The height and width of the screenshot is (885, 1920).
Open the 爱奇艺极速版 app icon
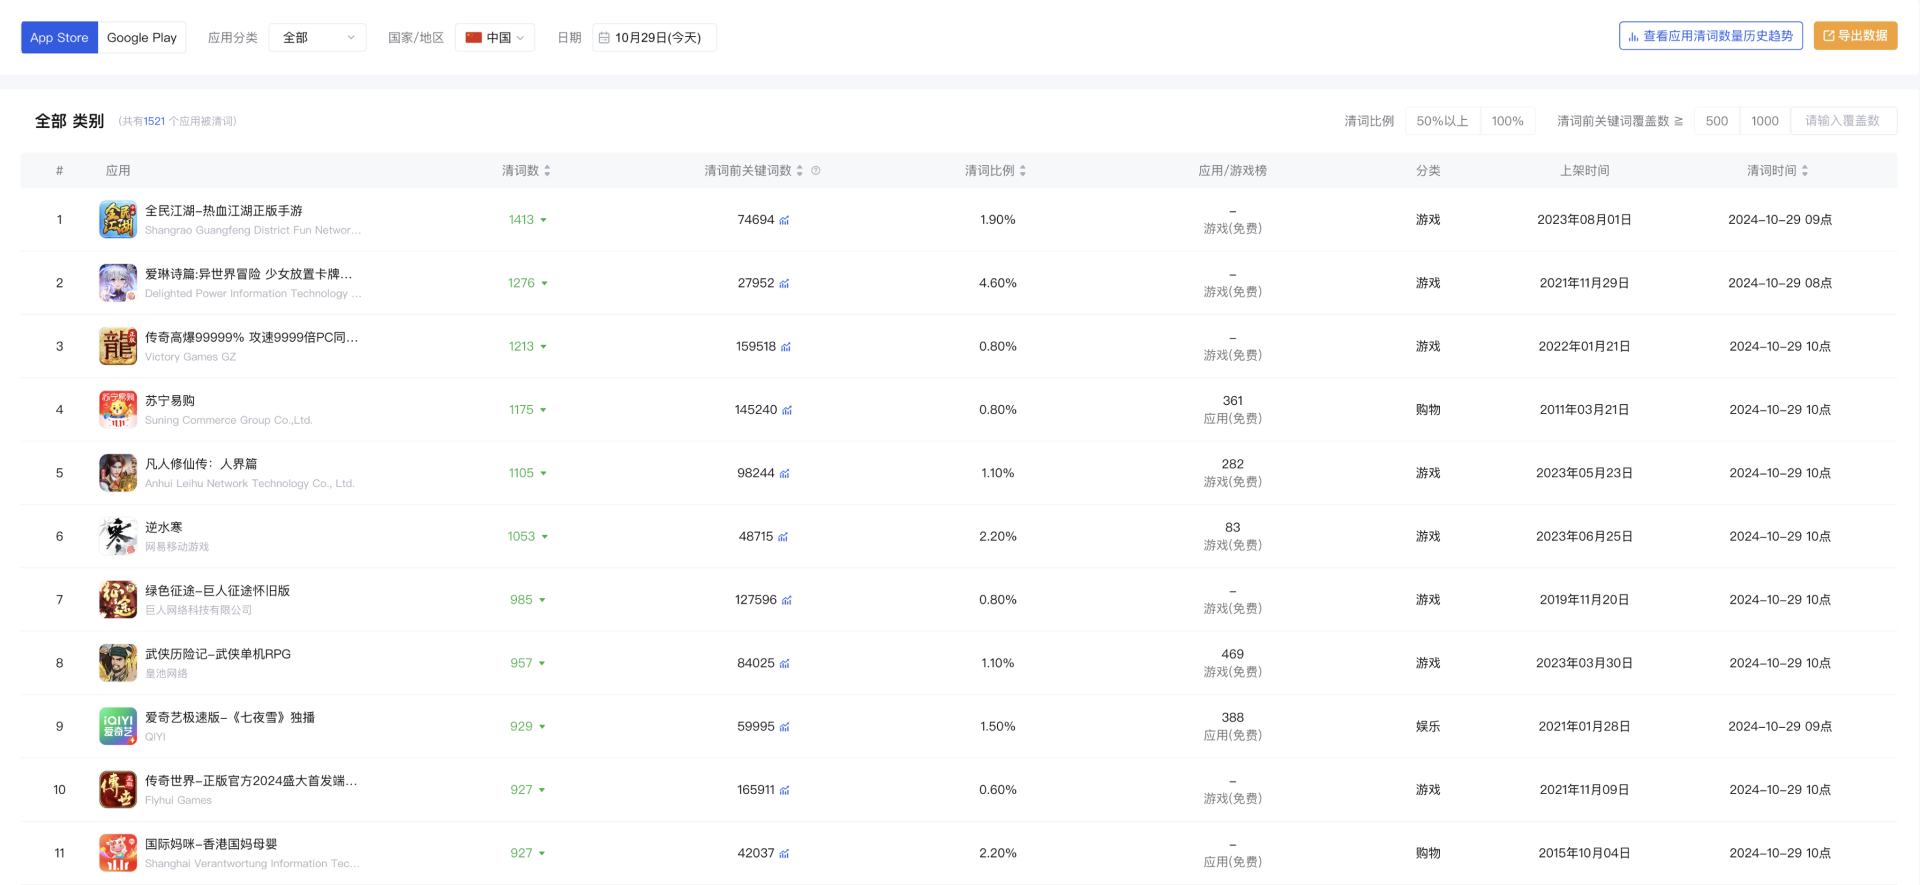pos(118,726)
